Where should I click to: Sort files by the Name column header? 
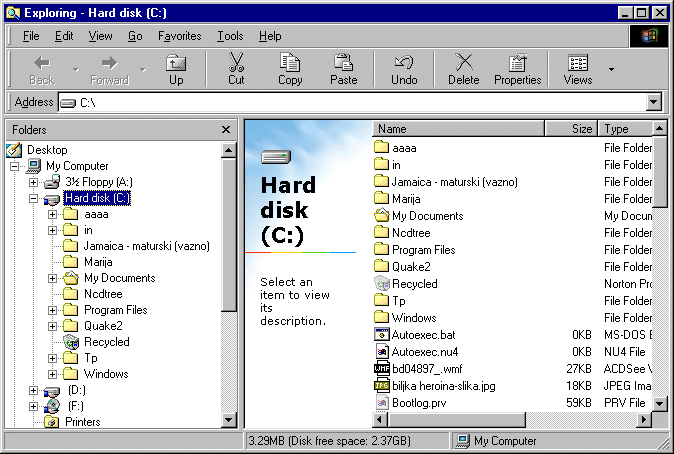click(458, 129)
